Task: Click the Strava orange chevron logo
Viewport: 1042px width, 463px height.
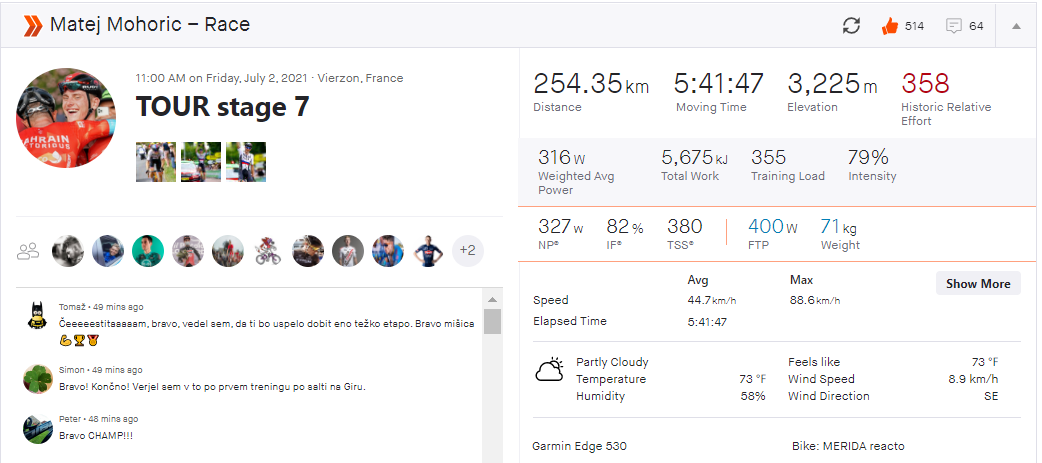Action: point(33,25)
